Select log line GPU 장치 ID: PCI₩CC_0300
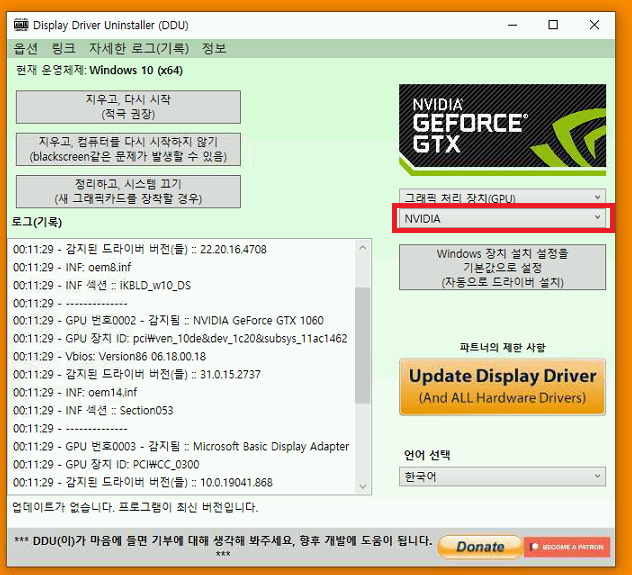Screen dimensions: 632x575 click(x=106, y=464)
